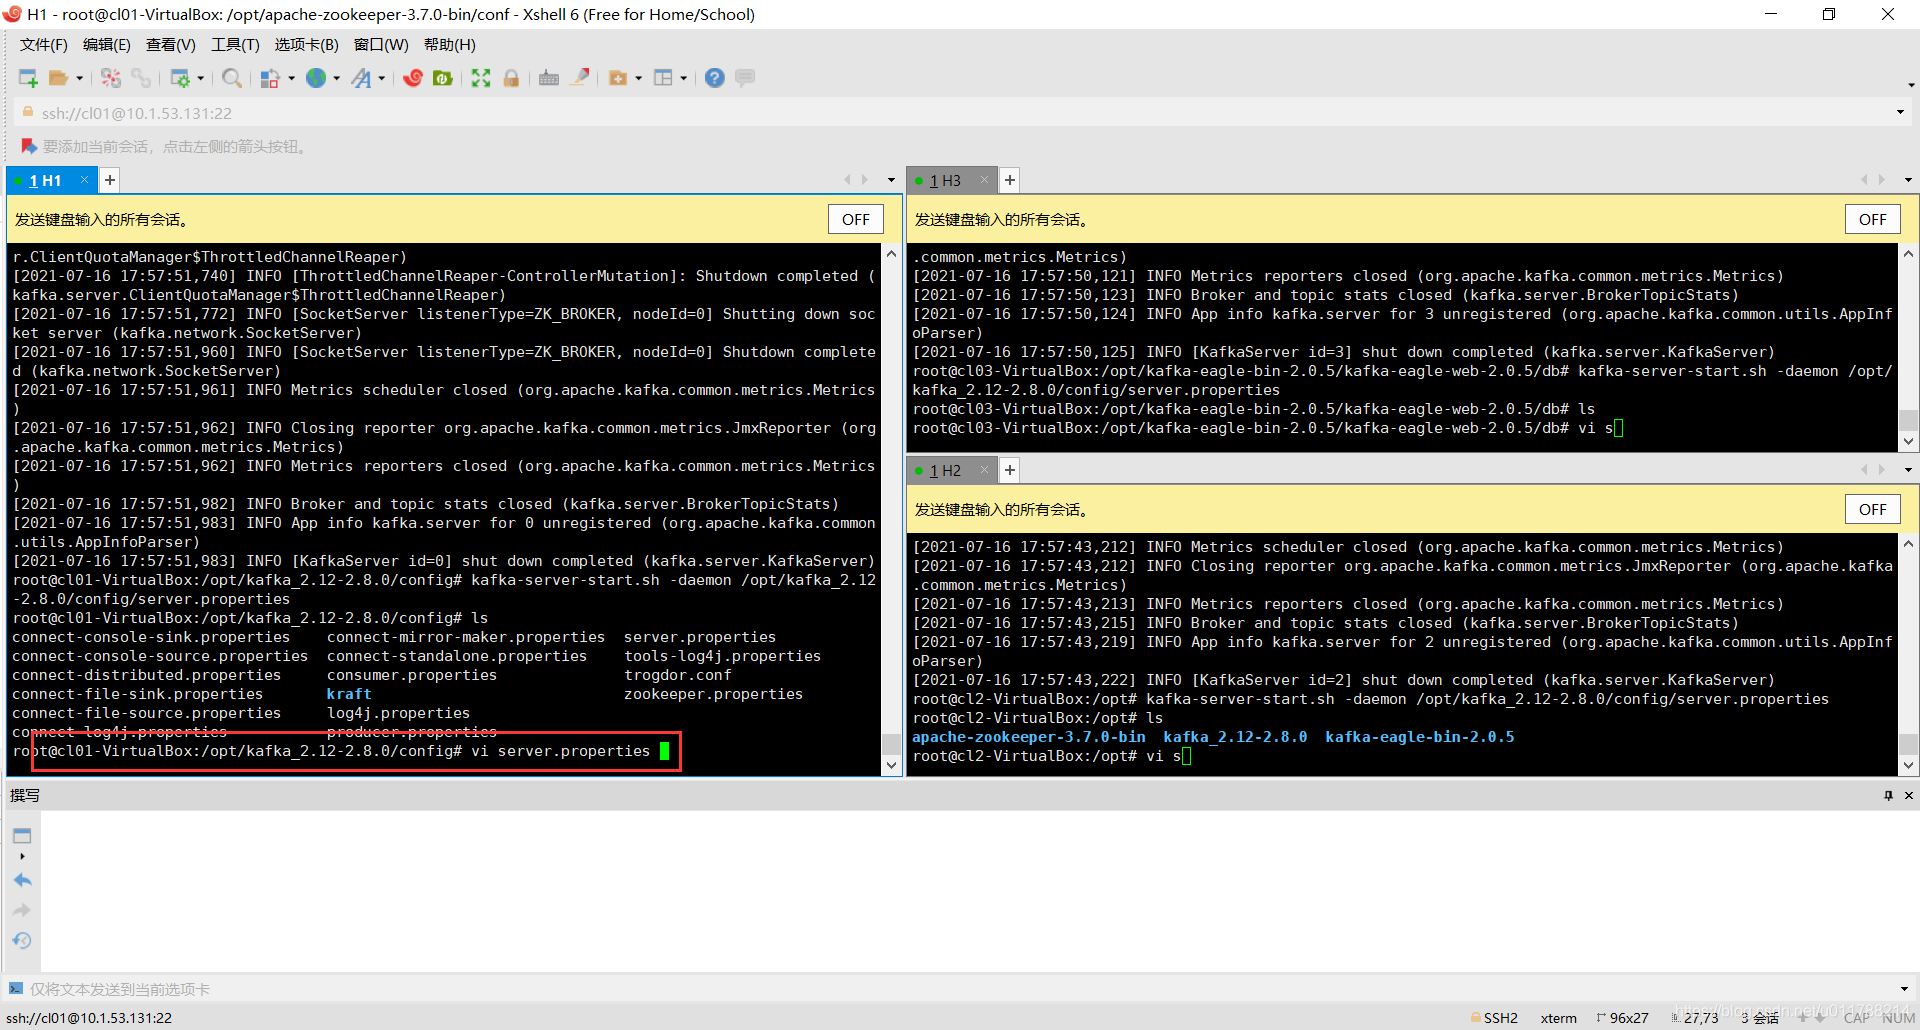Click the keyboard mapping icon
This screenshot has height=1030, width=1920.
point(549,78)
